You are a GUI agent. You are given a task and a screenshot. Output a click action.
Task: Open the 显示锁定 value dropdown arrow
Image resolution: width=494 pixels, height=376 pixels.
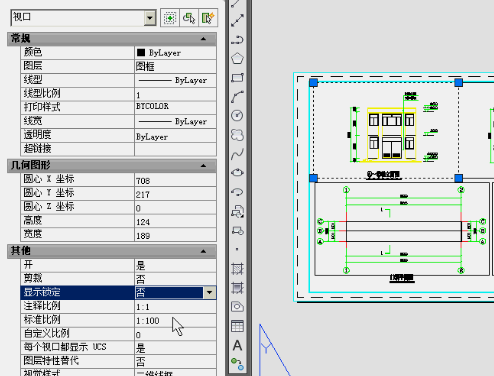pyautogui.click(x=209, y=293)
